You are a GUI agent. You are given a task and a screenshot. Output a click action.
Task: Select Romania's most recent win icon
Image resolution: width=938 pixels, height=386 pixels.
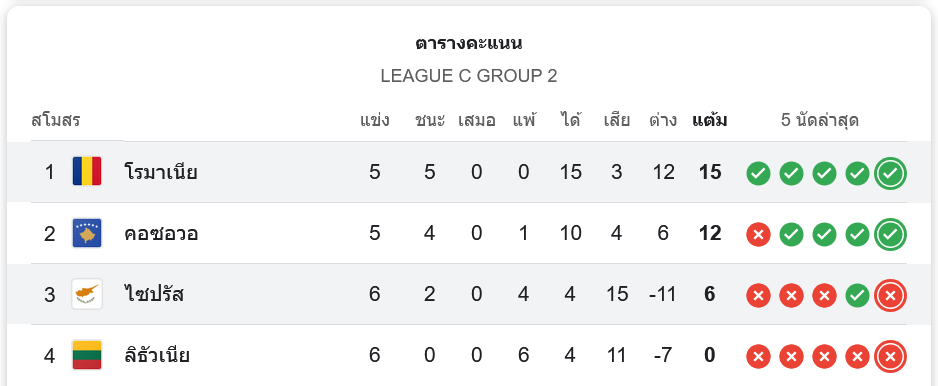(890, 174)
